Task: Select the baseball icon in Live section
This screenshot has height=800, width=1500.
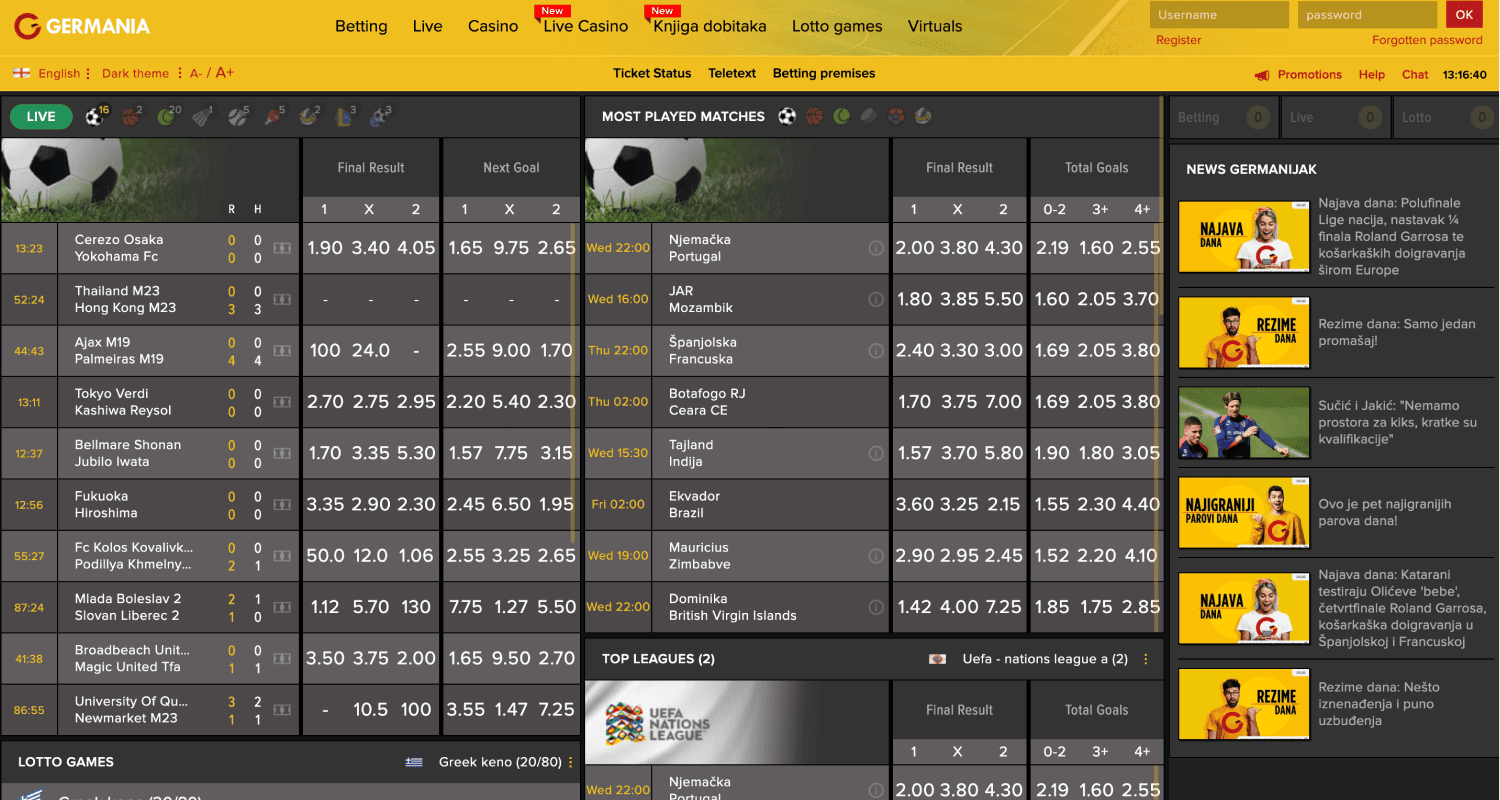Action: [238, 117]
